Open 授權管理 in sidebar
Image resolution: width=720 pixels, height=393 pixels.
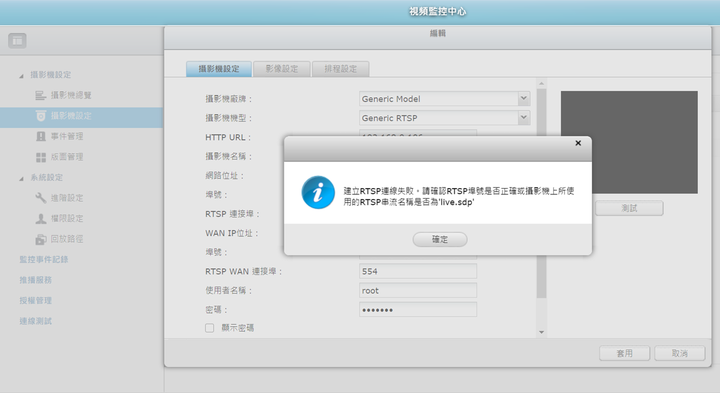35,301
